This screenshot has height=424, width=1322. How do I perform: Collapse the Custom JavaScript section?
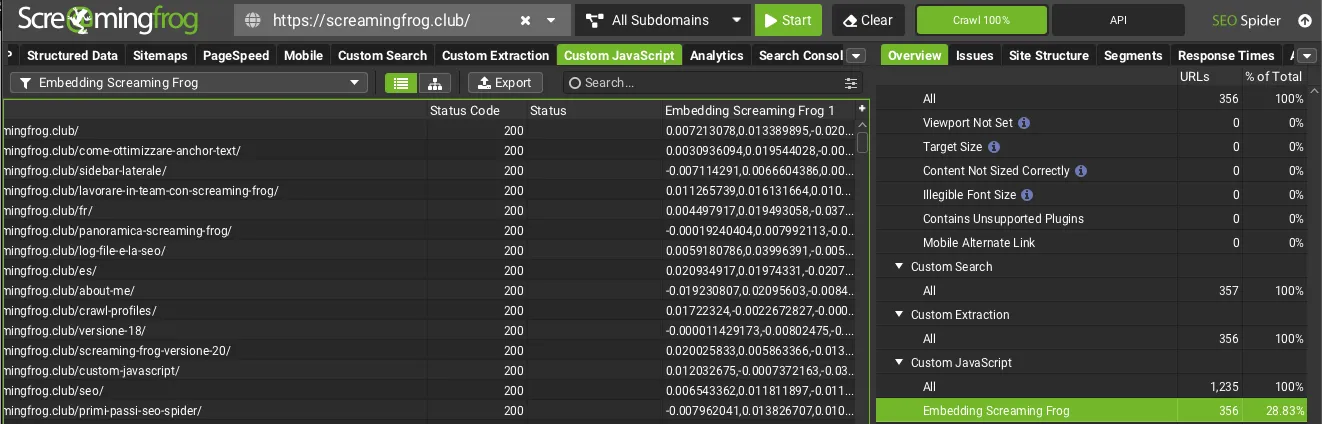[x=900, y=363]
